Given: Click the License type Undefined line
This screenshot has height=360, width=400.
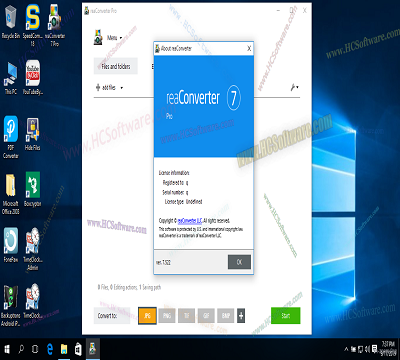Looking at the screenshot, I should click(x=183, y=202).
